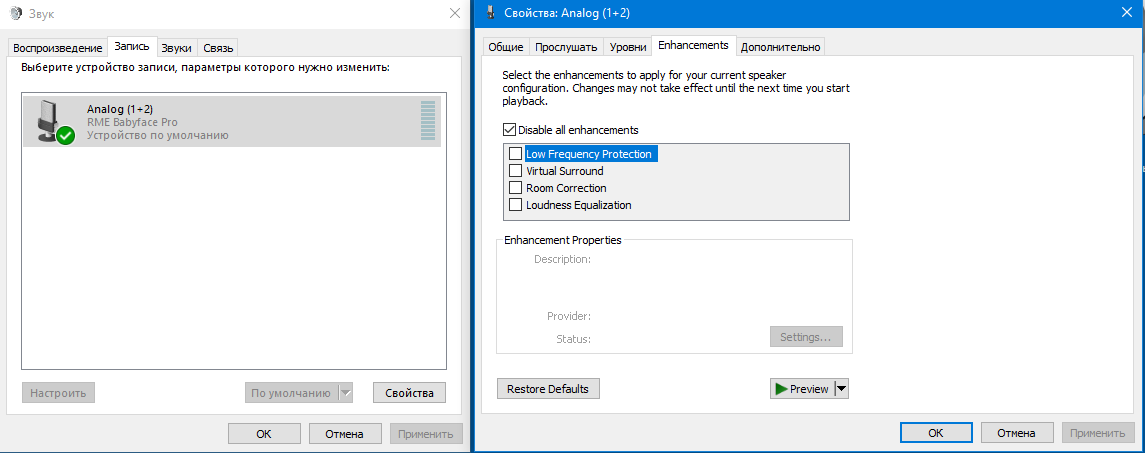
Task: Click the input level meter of Analog device
Action: pyautogui.click(x=428, y=121)
